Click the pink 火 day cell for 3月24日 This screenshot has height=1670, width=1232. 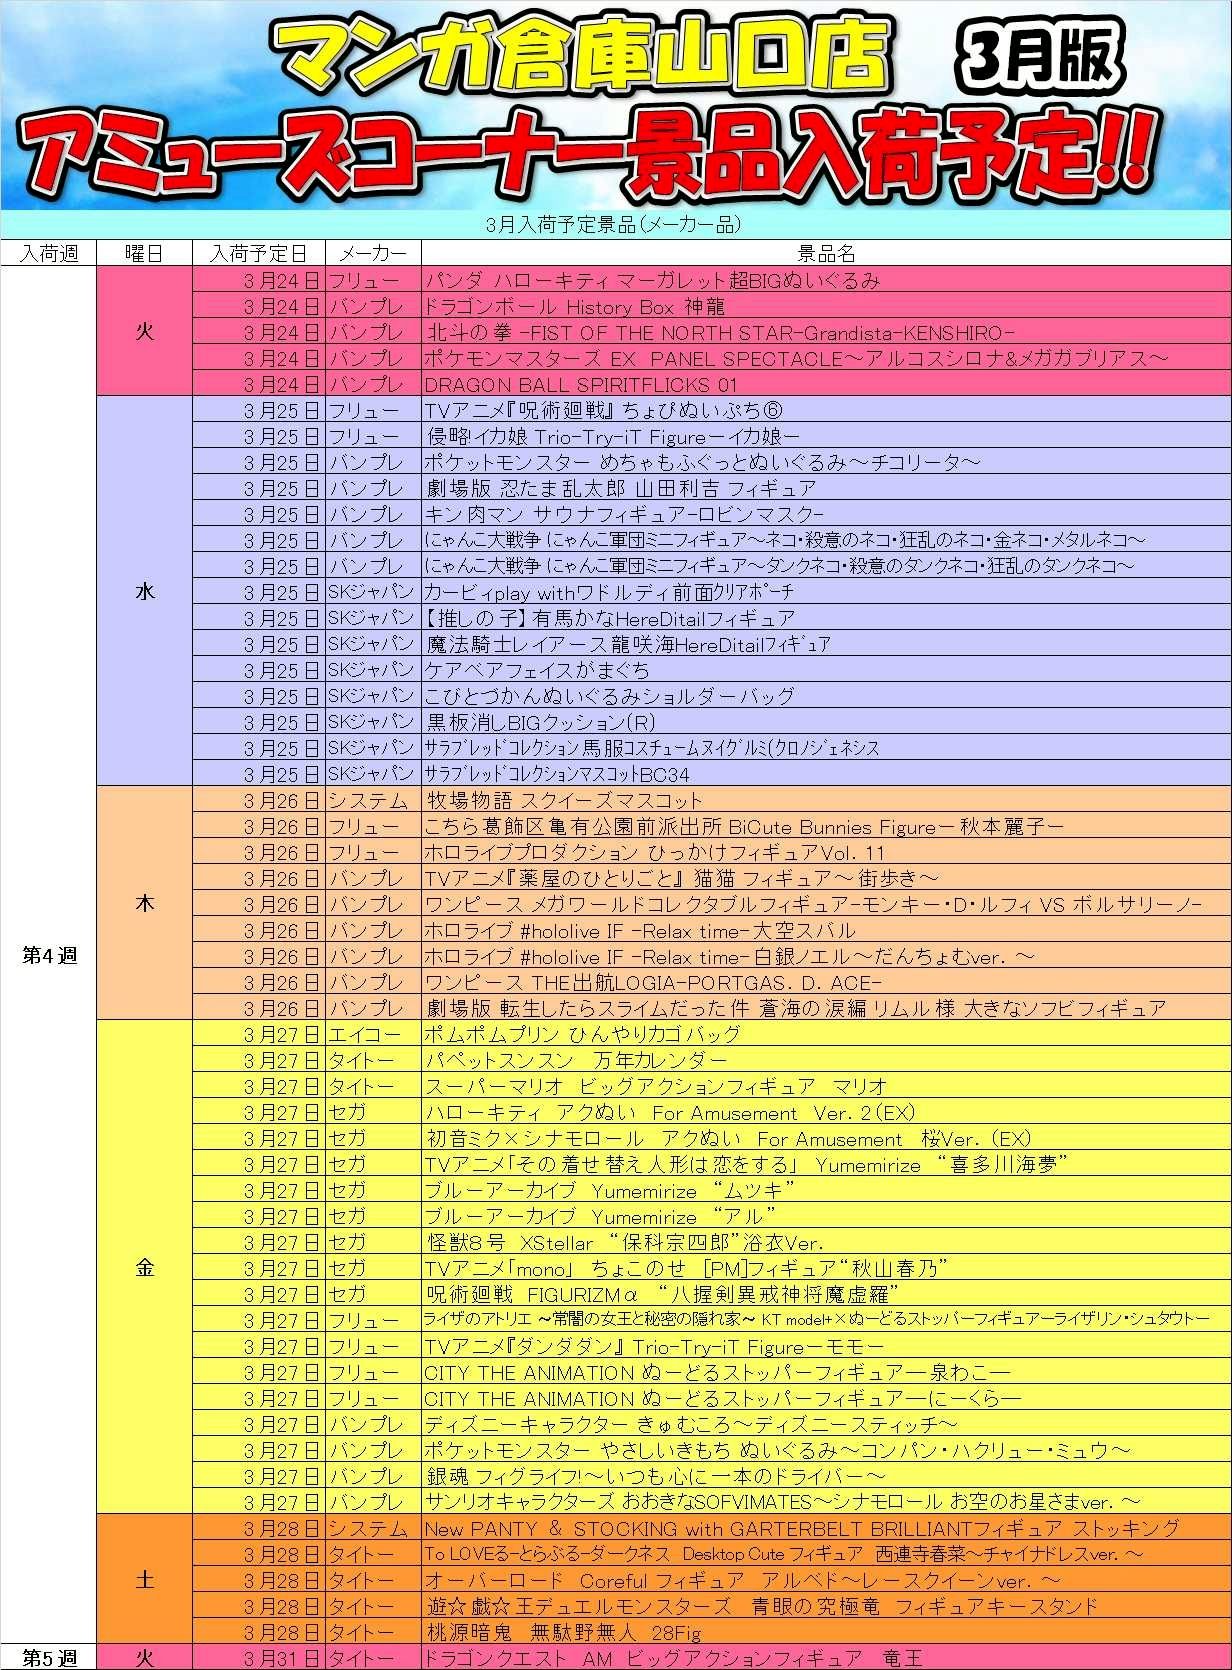(144, 331)
